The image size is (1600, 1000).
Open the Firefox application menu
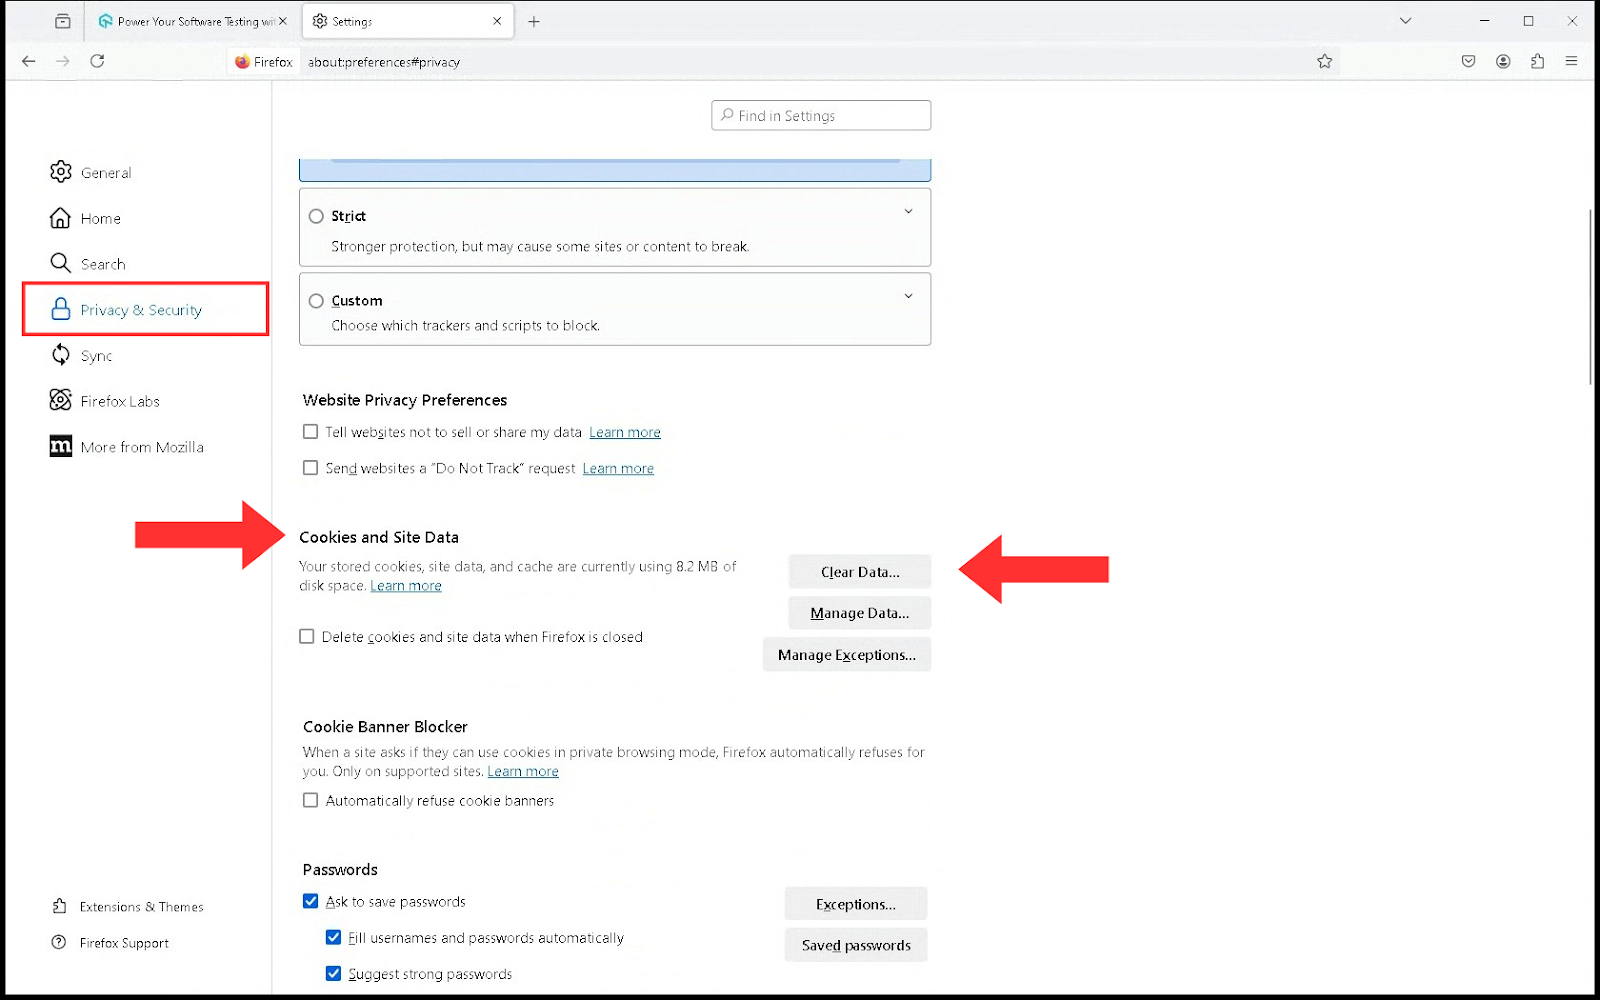1571,61
